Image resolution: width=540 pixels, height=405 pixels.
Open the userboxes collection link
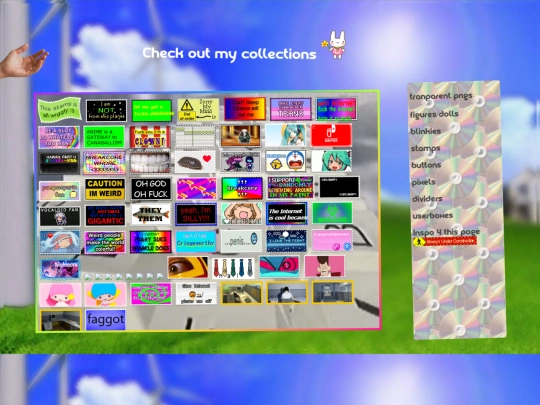pos(433,216)
